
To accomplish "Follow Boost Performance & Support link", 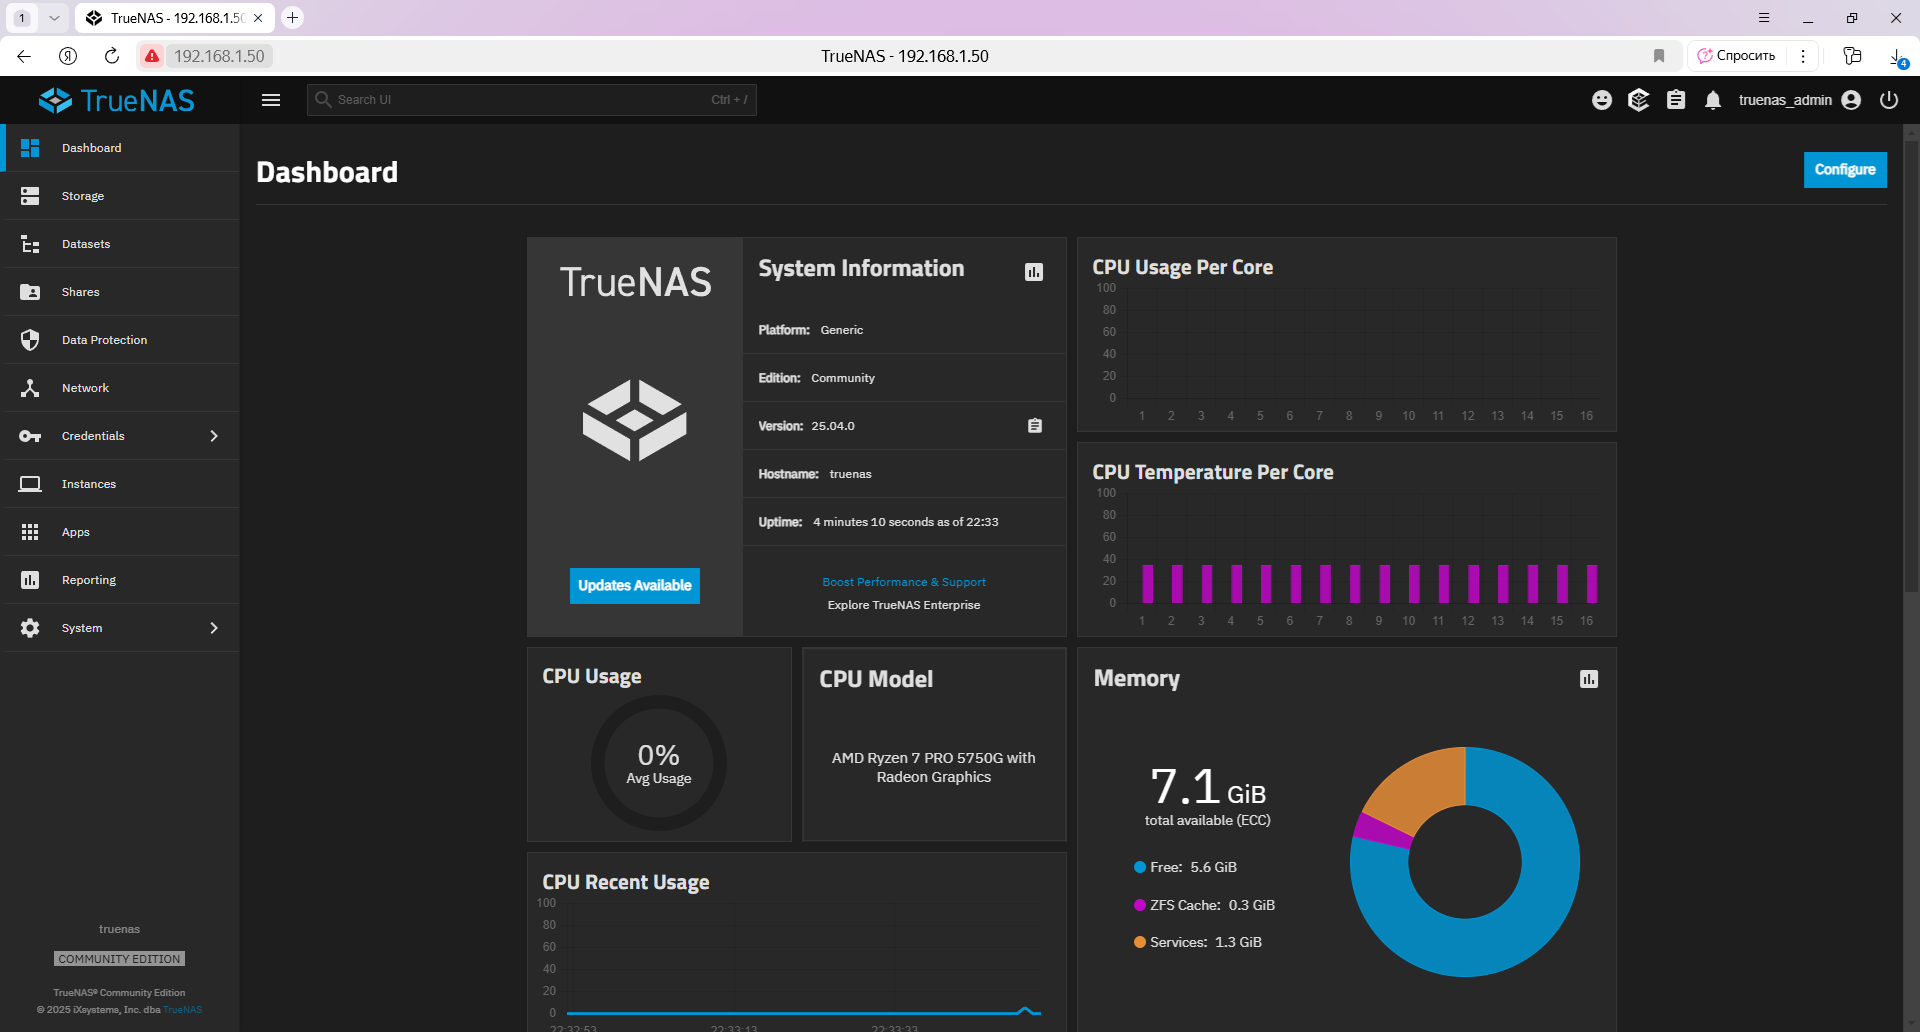I will pos(904,582).
